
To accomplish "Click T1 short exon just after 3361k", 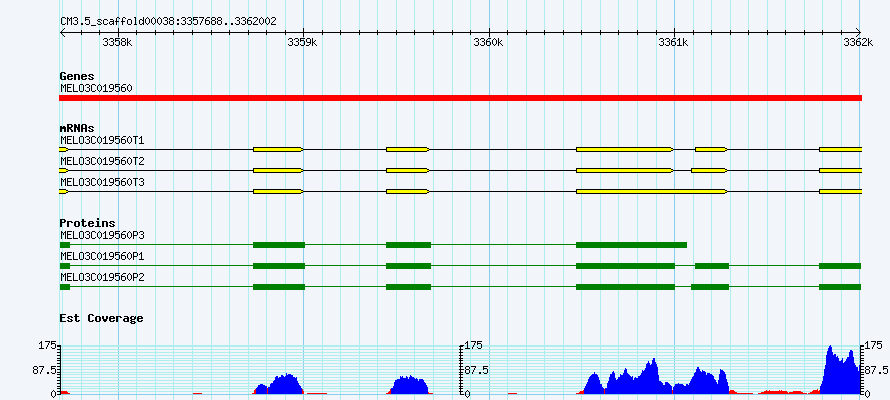I will pos(712,149).
